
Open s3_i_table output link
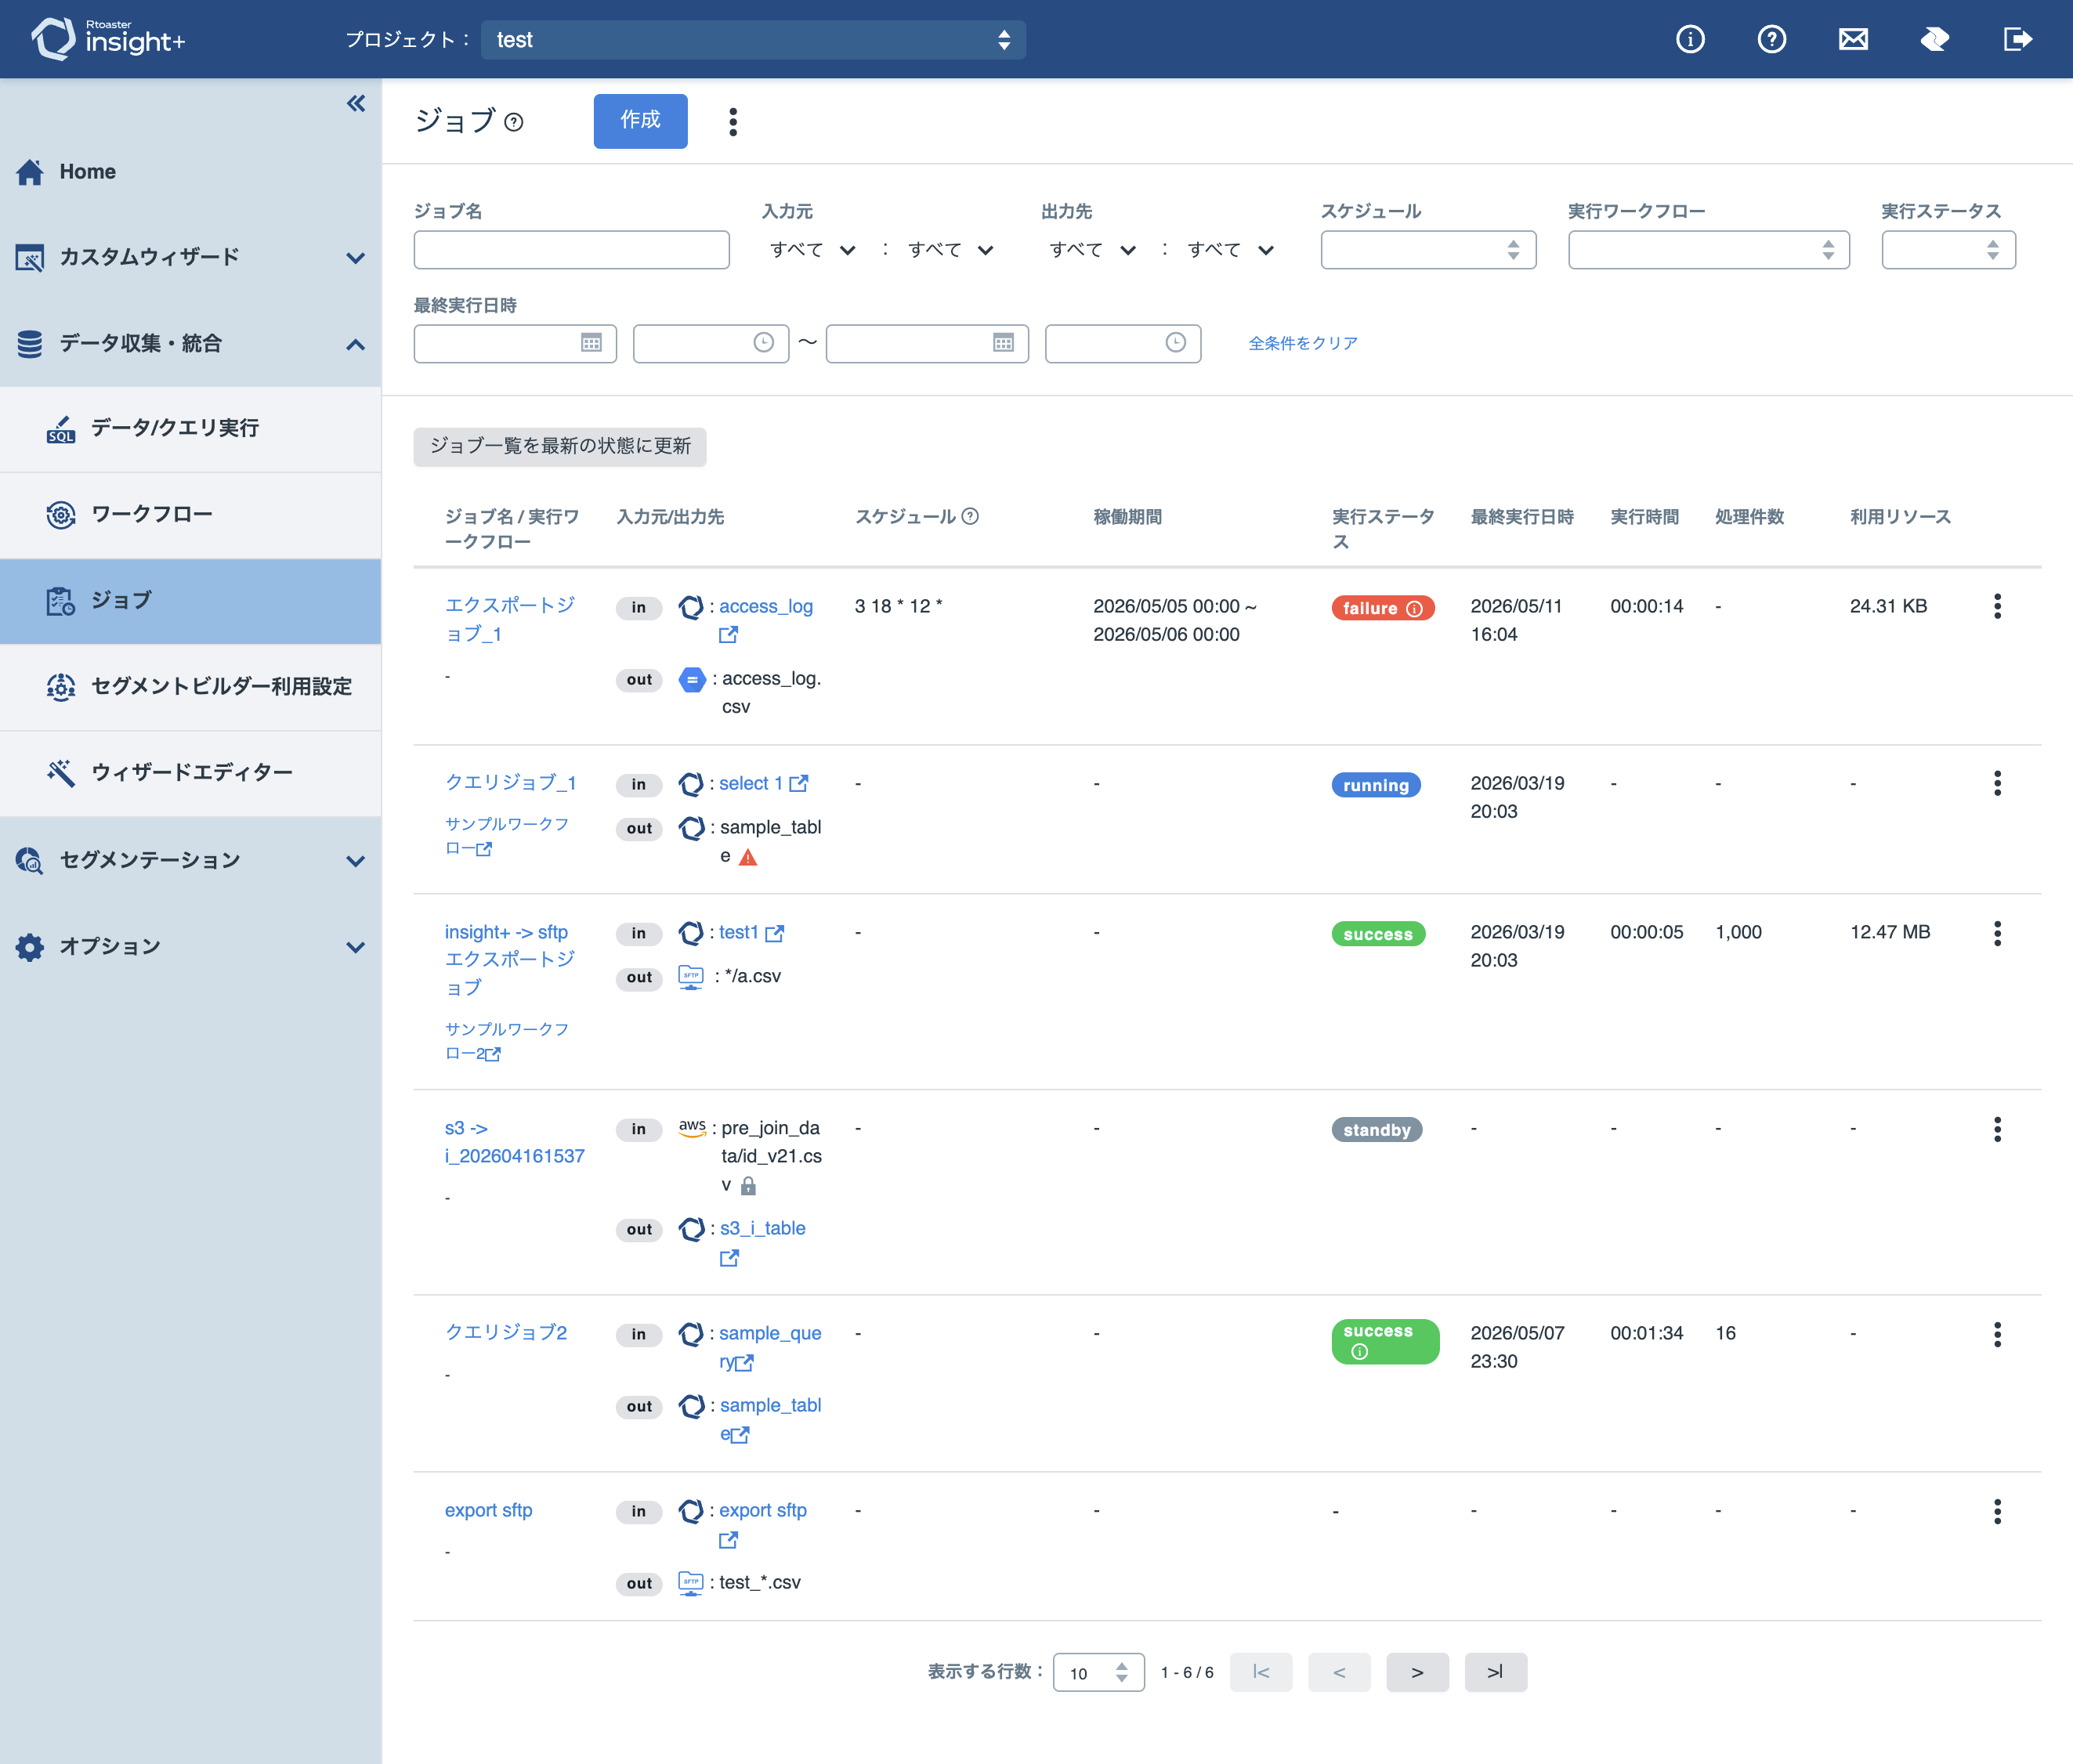click(x=762, y=1228)
